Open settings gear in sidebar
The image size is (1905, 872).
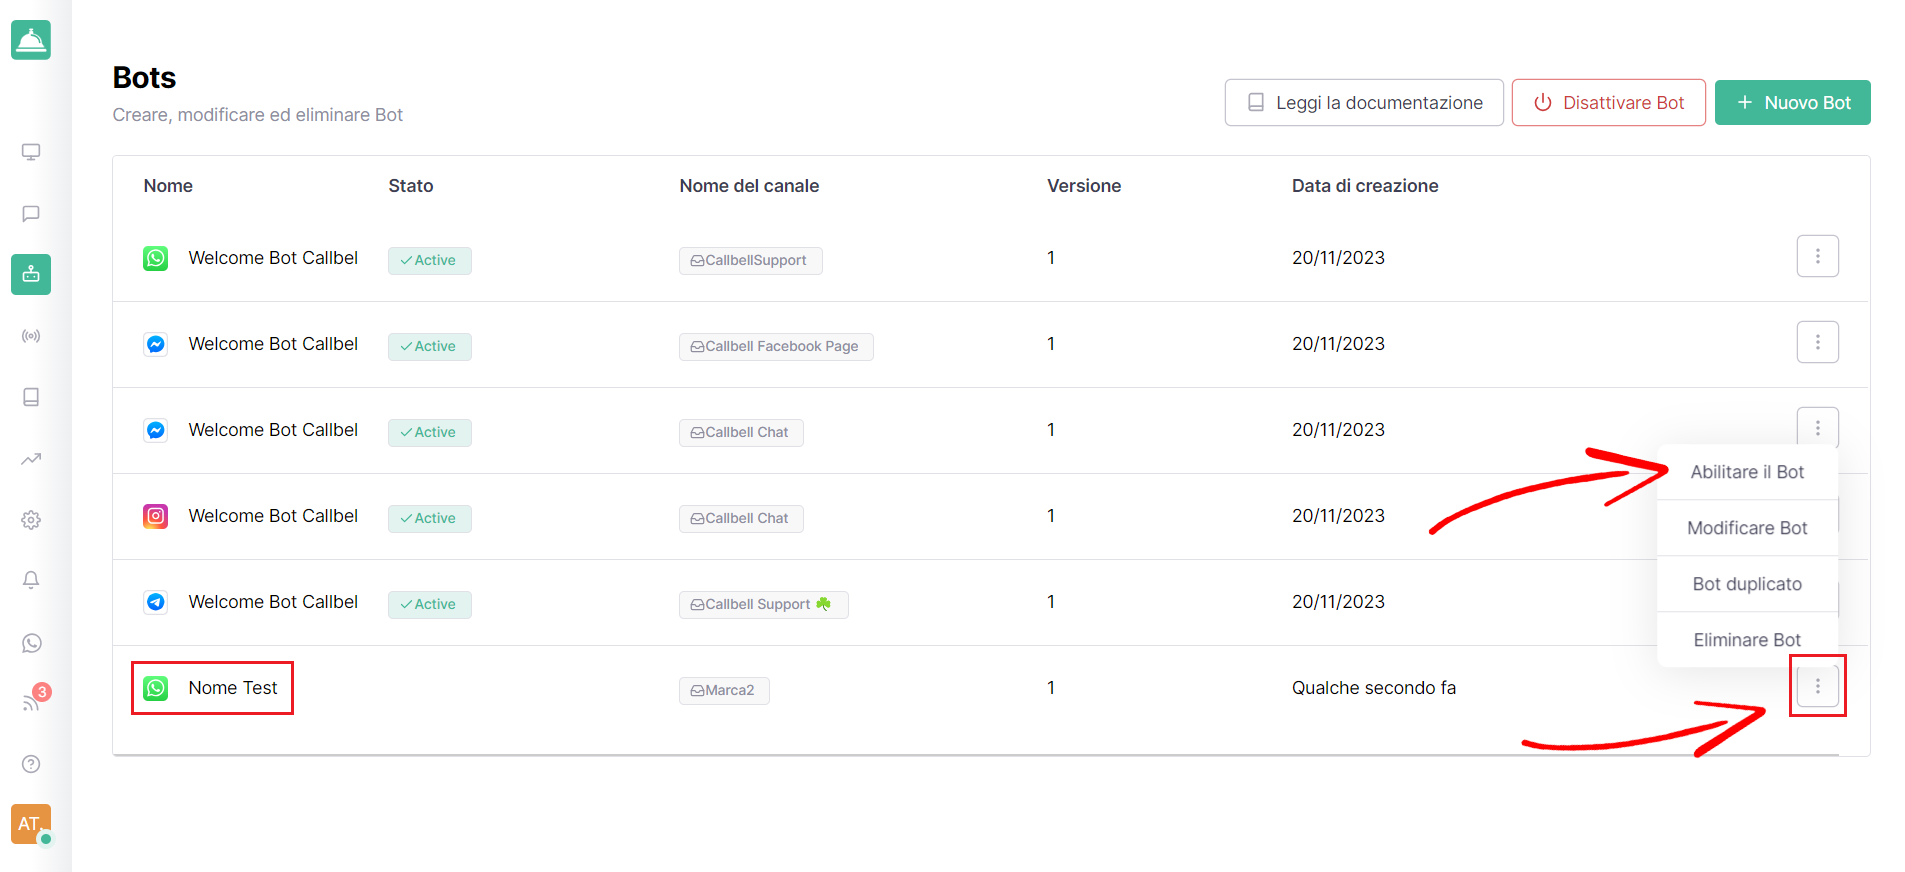pos(31,520)
